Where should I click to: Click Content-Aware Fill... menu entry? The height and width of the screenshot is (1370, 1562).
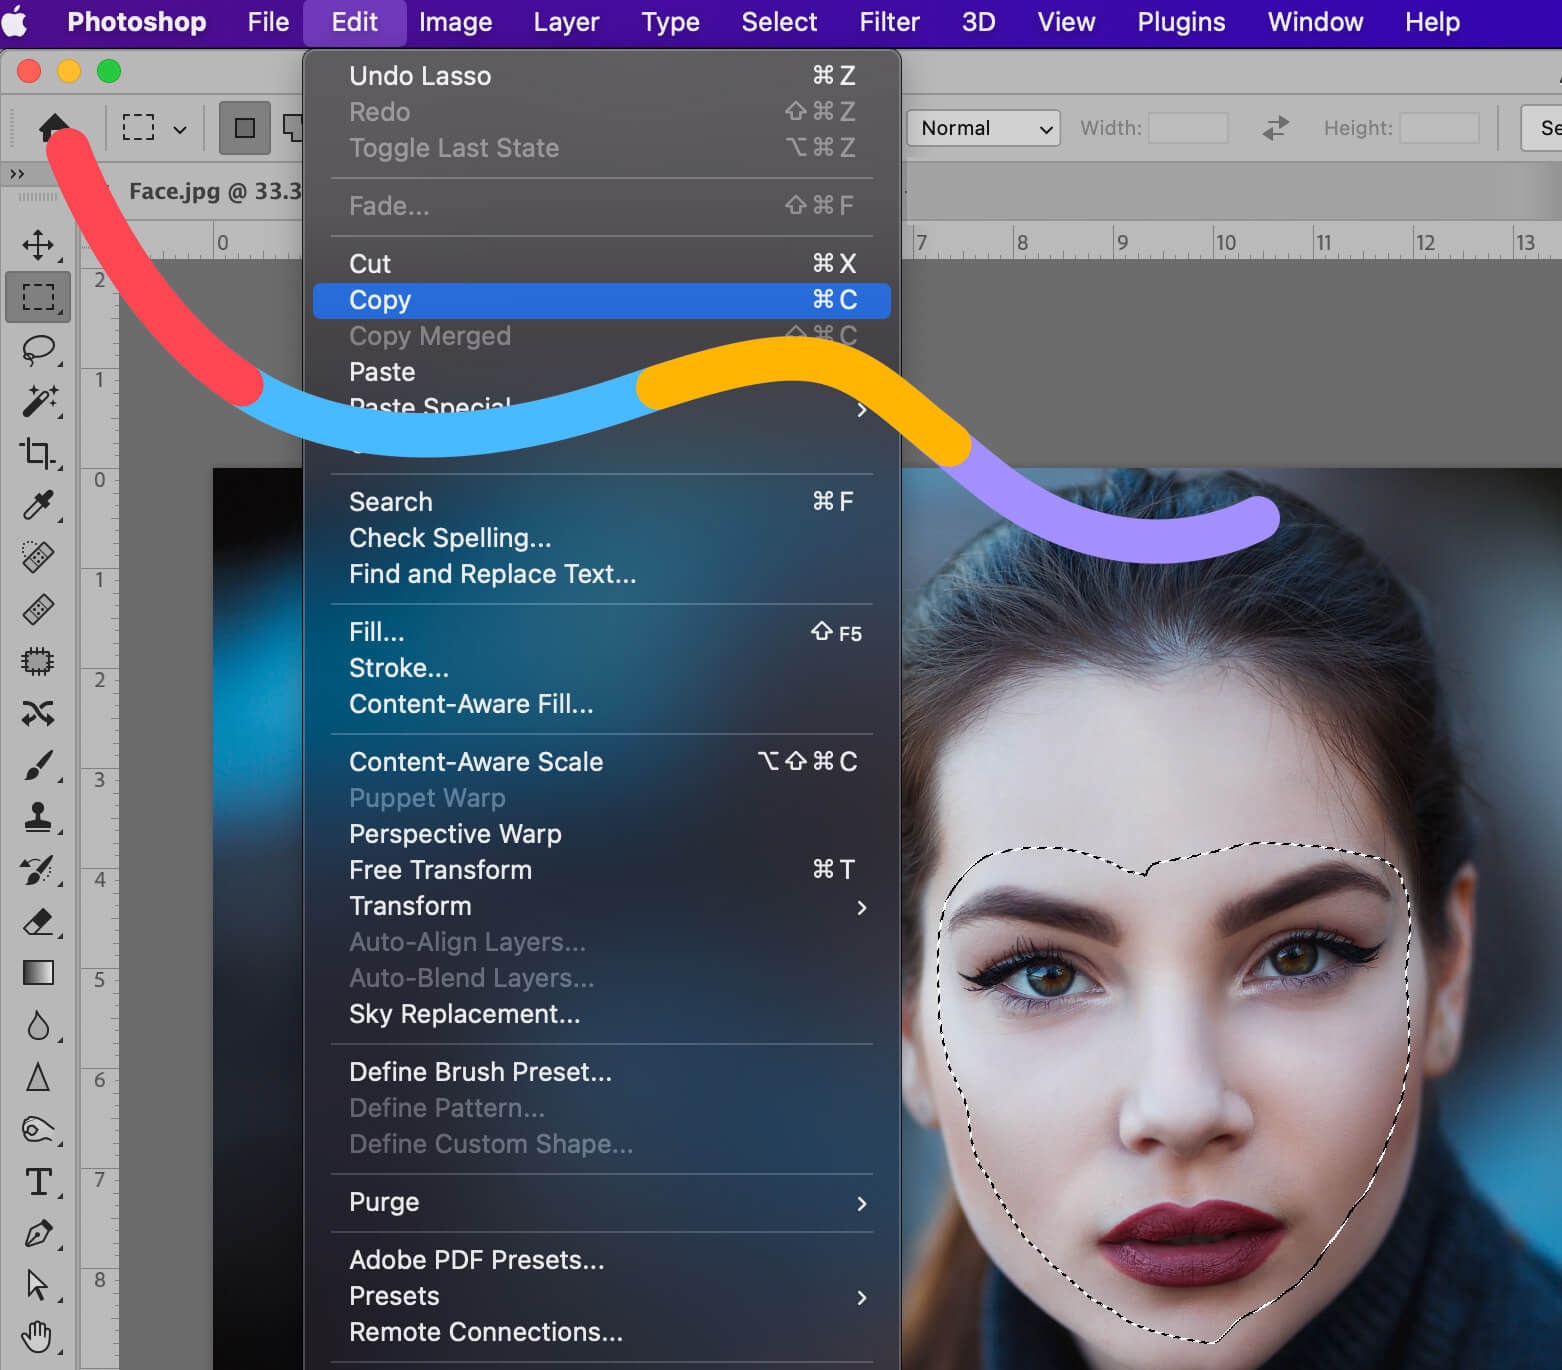click(471, 704)
